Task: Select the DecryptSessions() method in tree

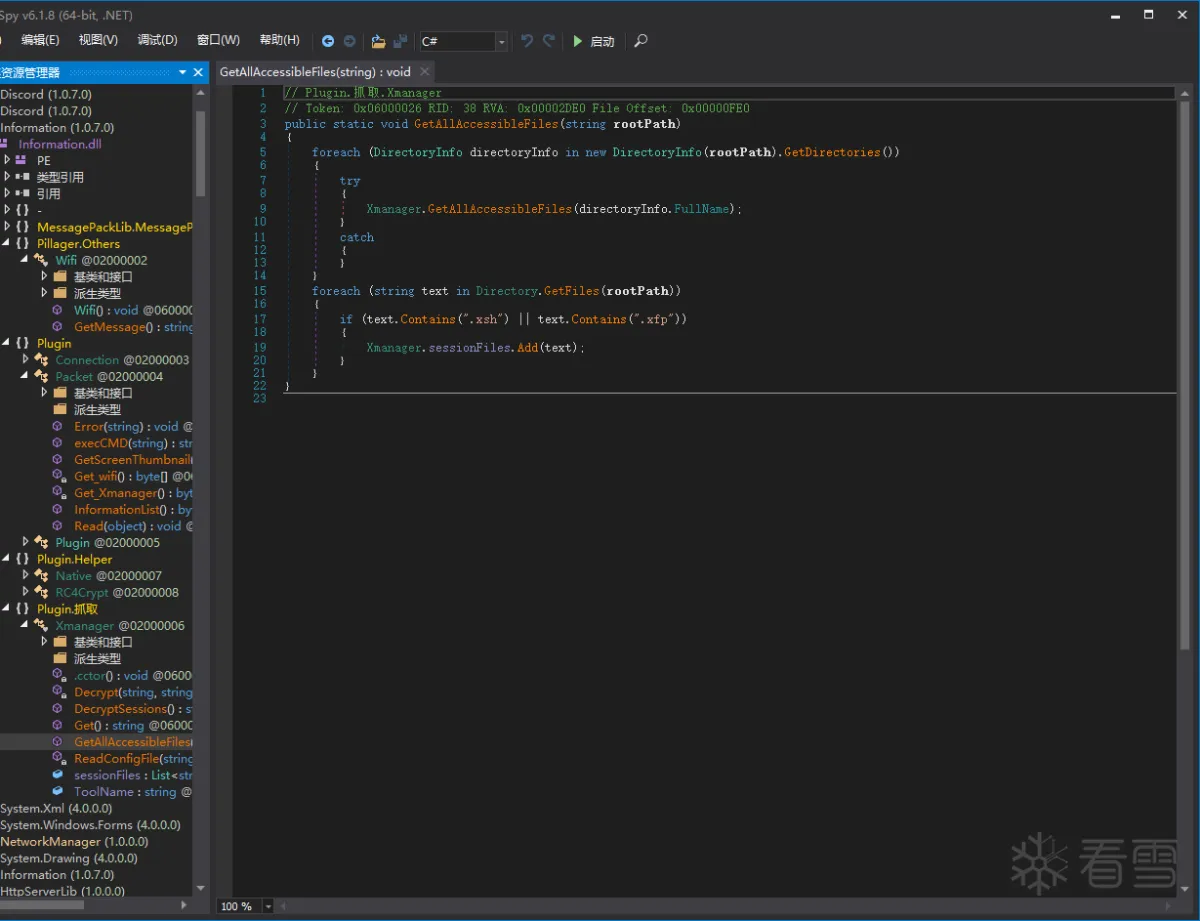Action: (122, 709)
